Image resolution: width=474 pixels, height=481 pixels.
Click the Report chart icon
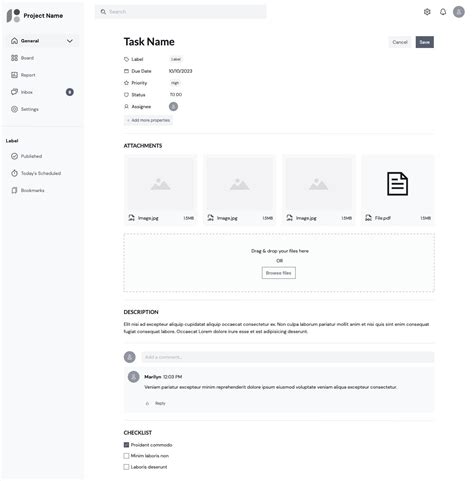(14, 75)
